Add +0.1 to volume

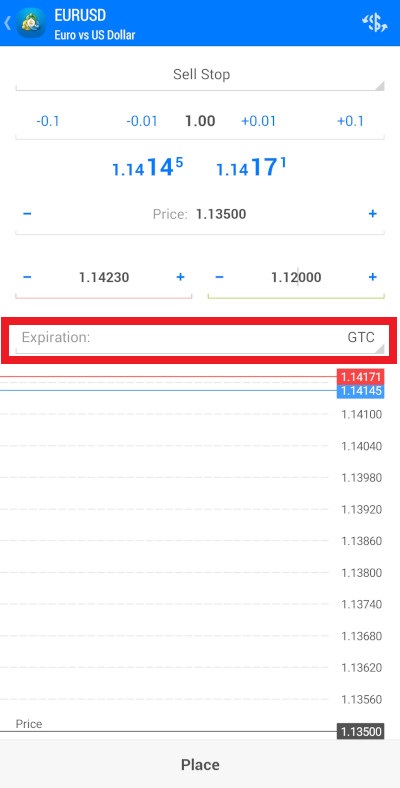point(350,121)
